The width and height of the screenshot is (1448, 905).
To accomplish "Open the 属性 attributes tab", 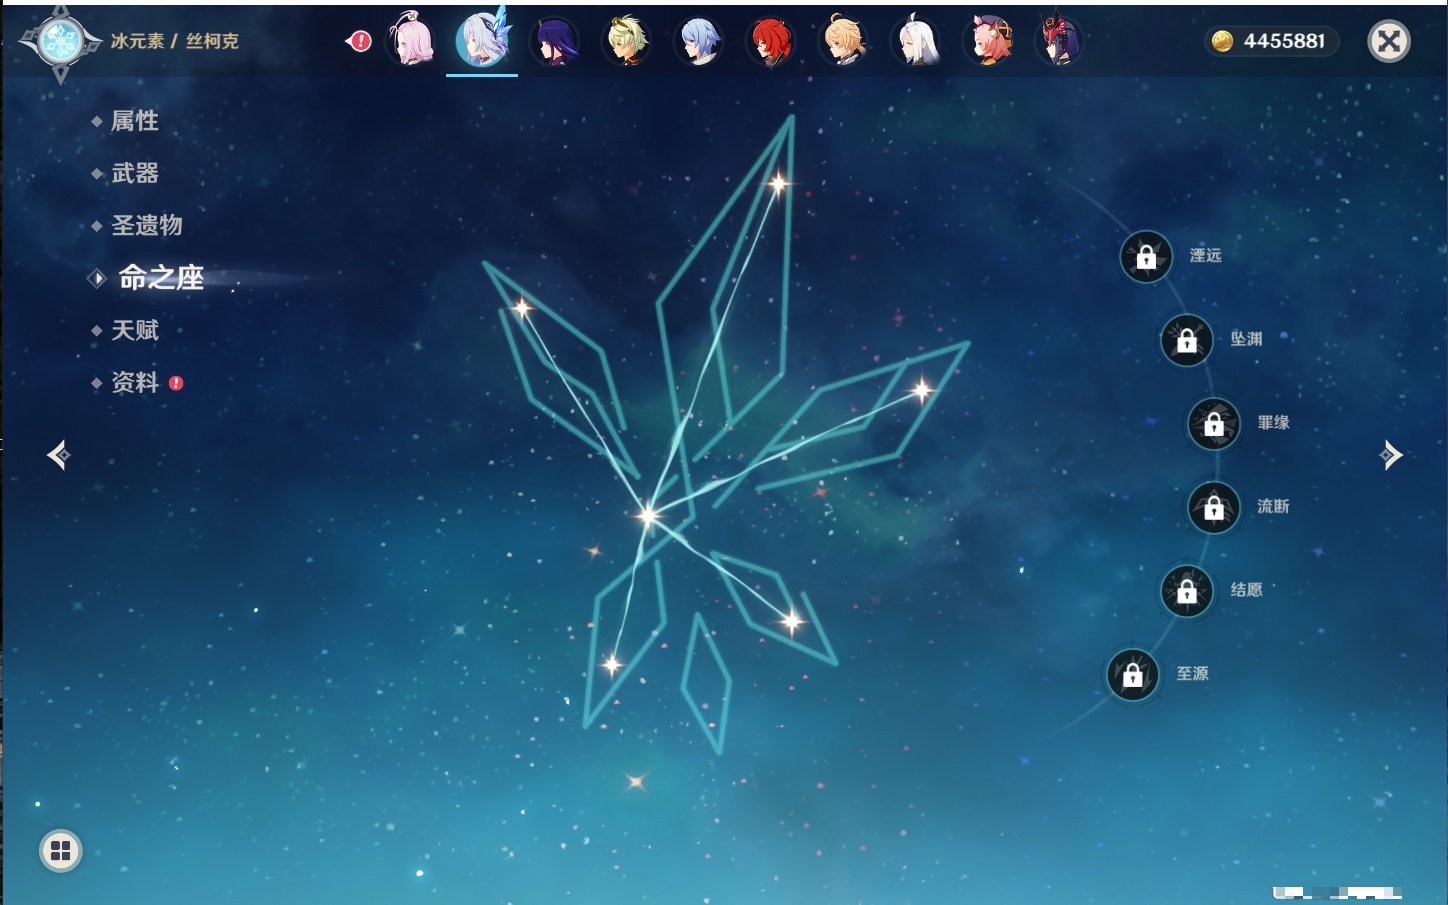I will (135, 121).
